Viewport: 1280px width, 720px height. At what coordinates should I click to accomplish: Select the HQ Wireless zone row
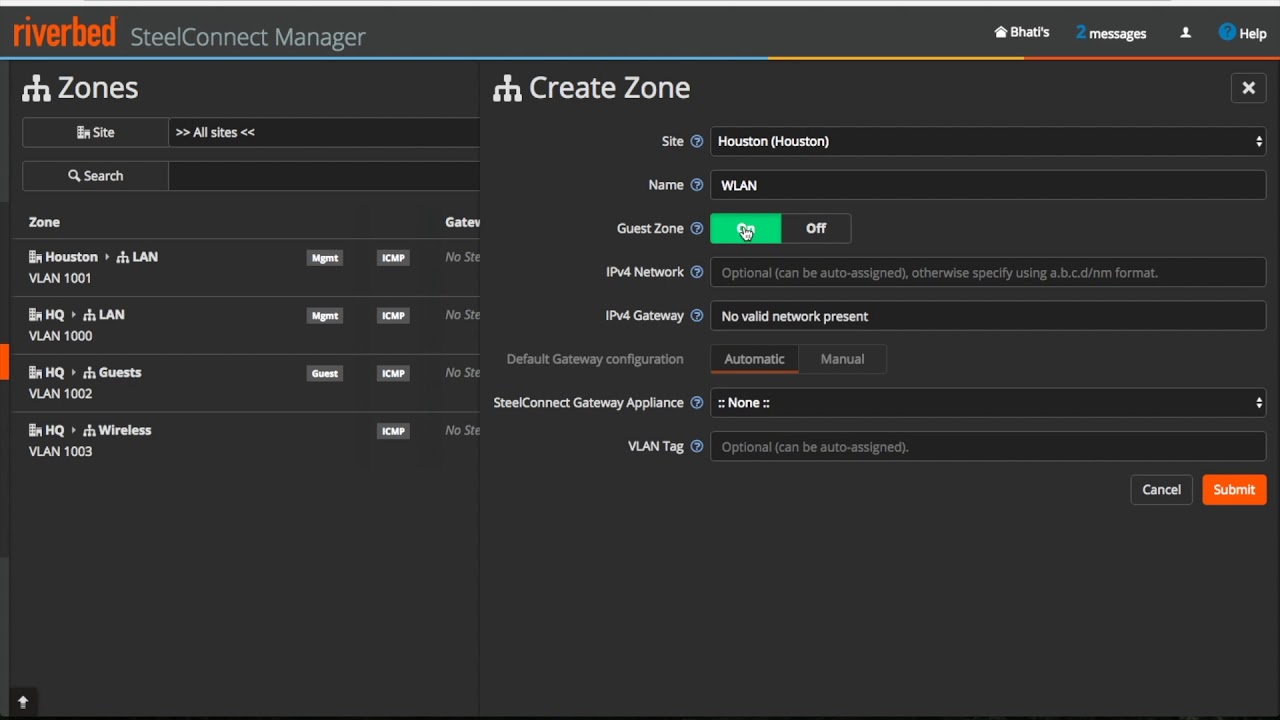coord(246,441)
